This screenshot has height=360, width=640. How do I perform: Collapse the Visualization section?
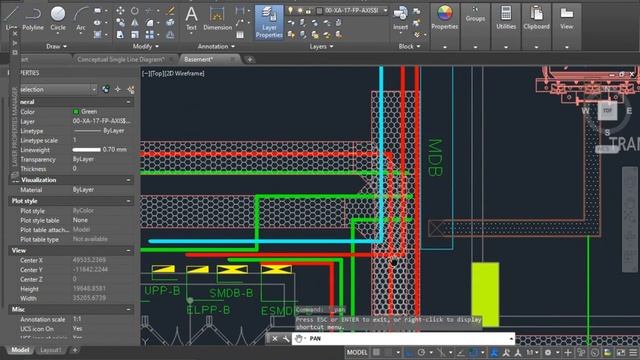coord(129,180)
